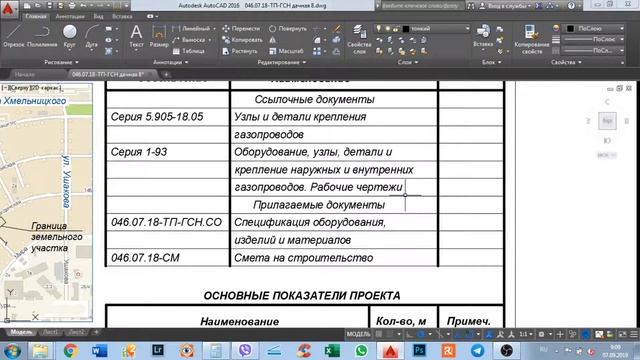Image resolution: width=640 pixels, height=360 pixels.
Task: Click the rectangle tool icon in Рисование panel
Action: pyautogui.click(x=109, y=29)
